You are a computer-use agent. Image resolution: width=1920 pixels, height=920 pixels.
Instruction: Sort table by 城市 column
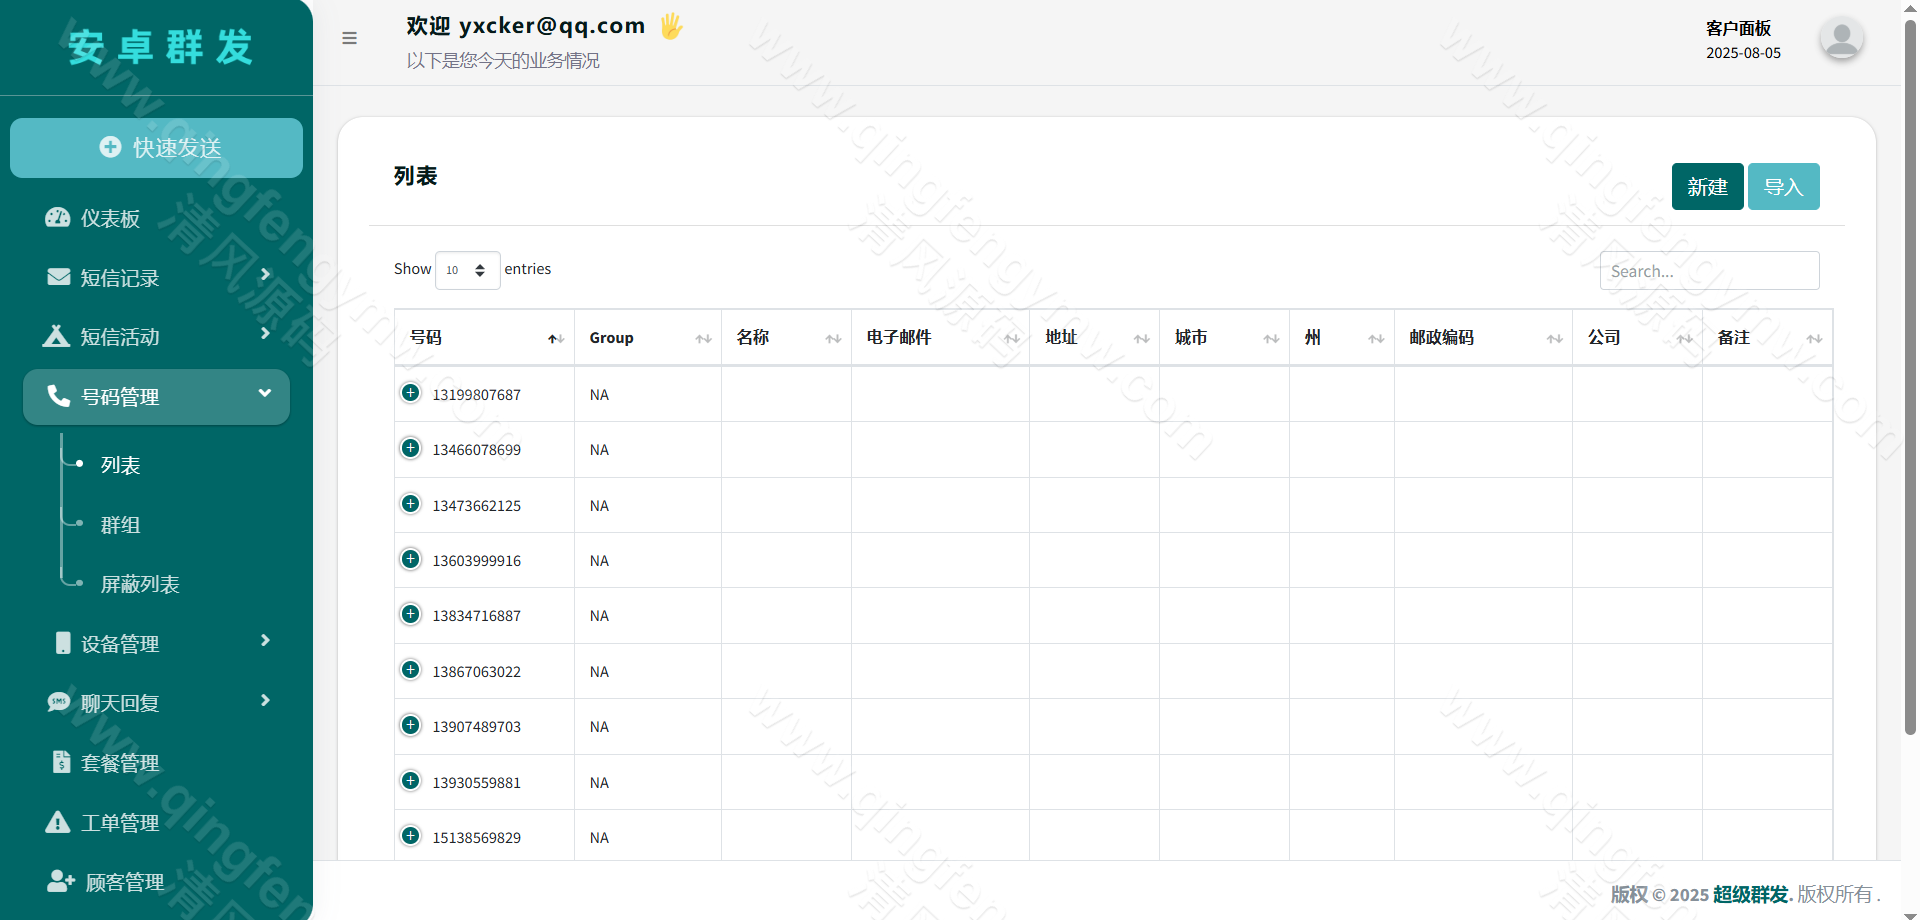(1224, 338)
